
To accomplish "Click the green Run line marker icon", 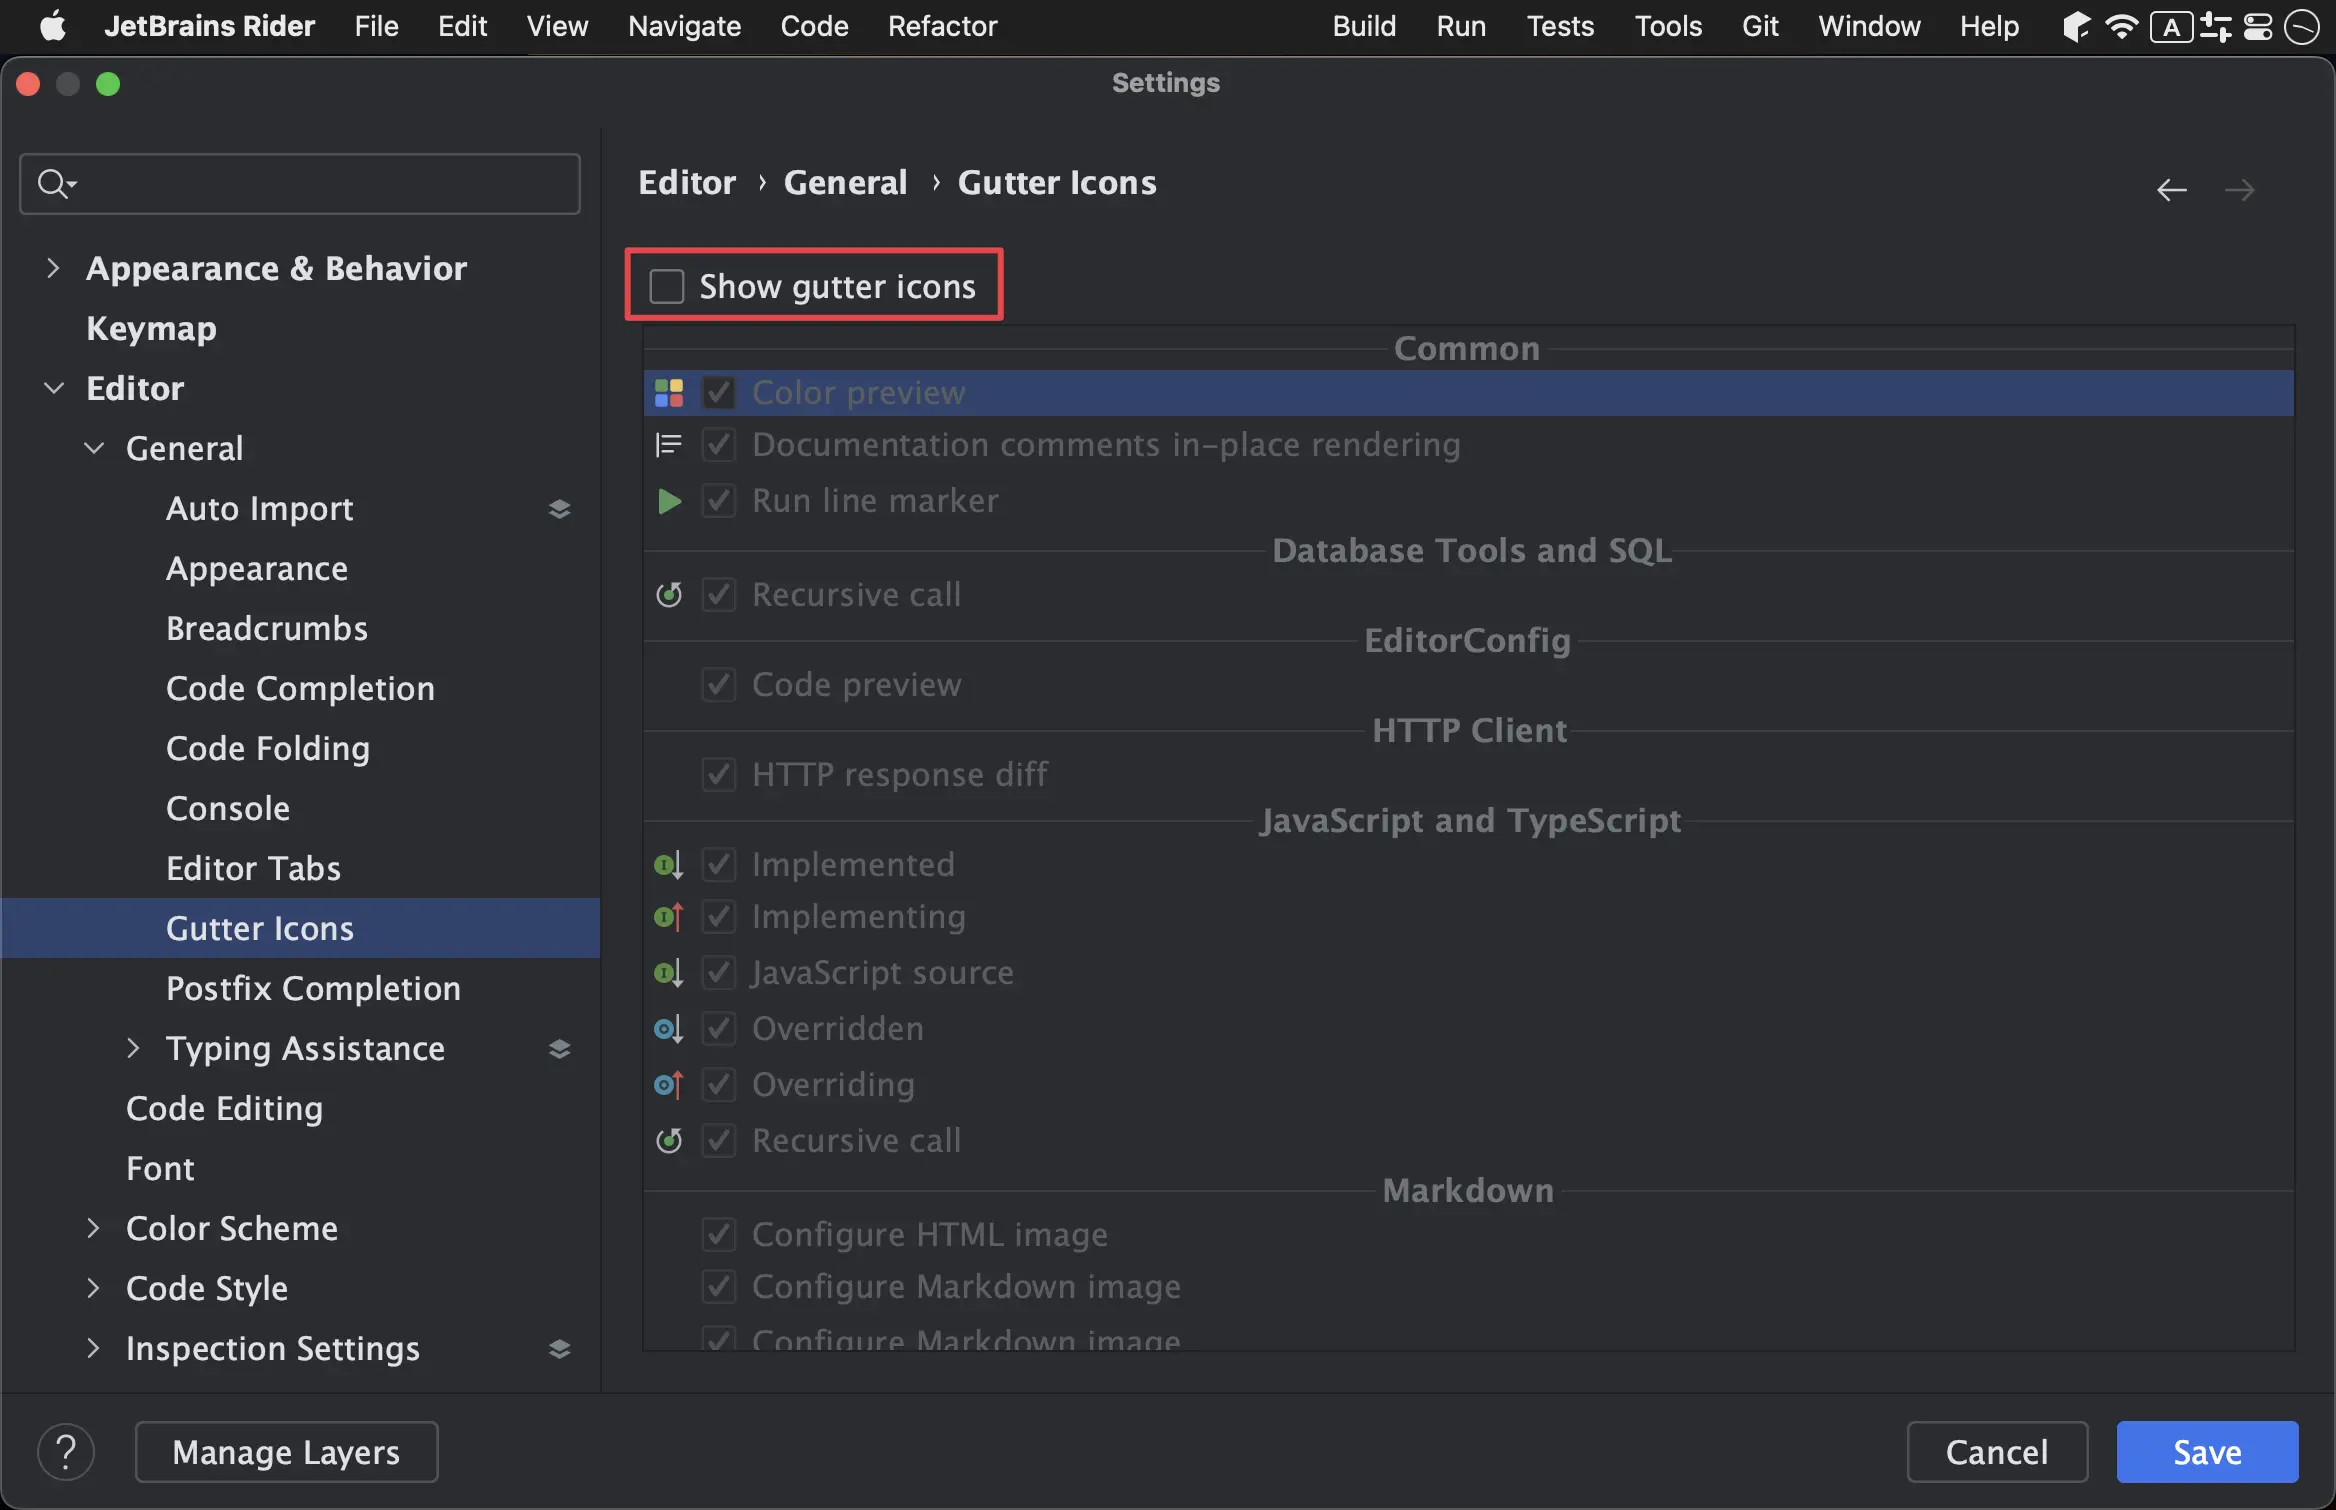I will (x=669, y=501).
